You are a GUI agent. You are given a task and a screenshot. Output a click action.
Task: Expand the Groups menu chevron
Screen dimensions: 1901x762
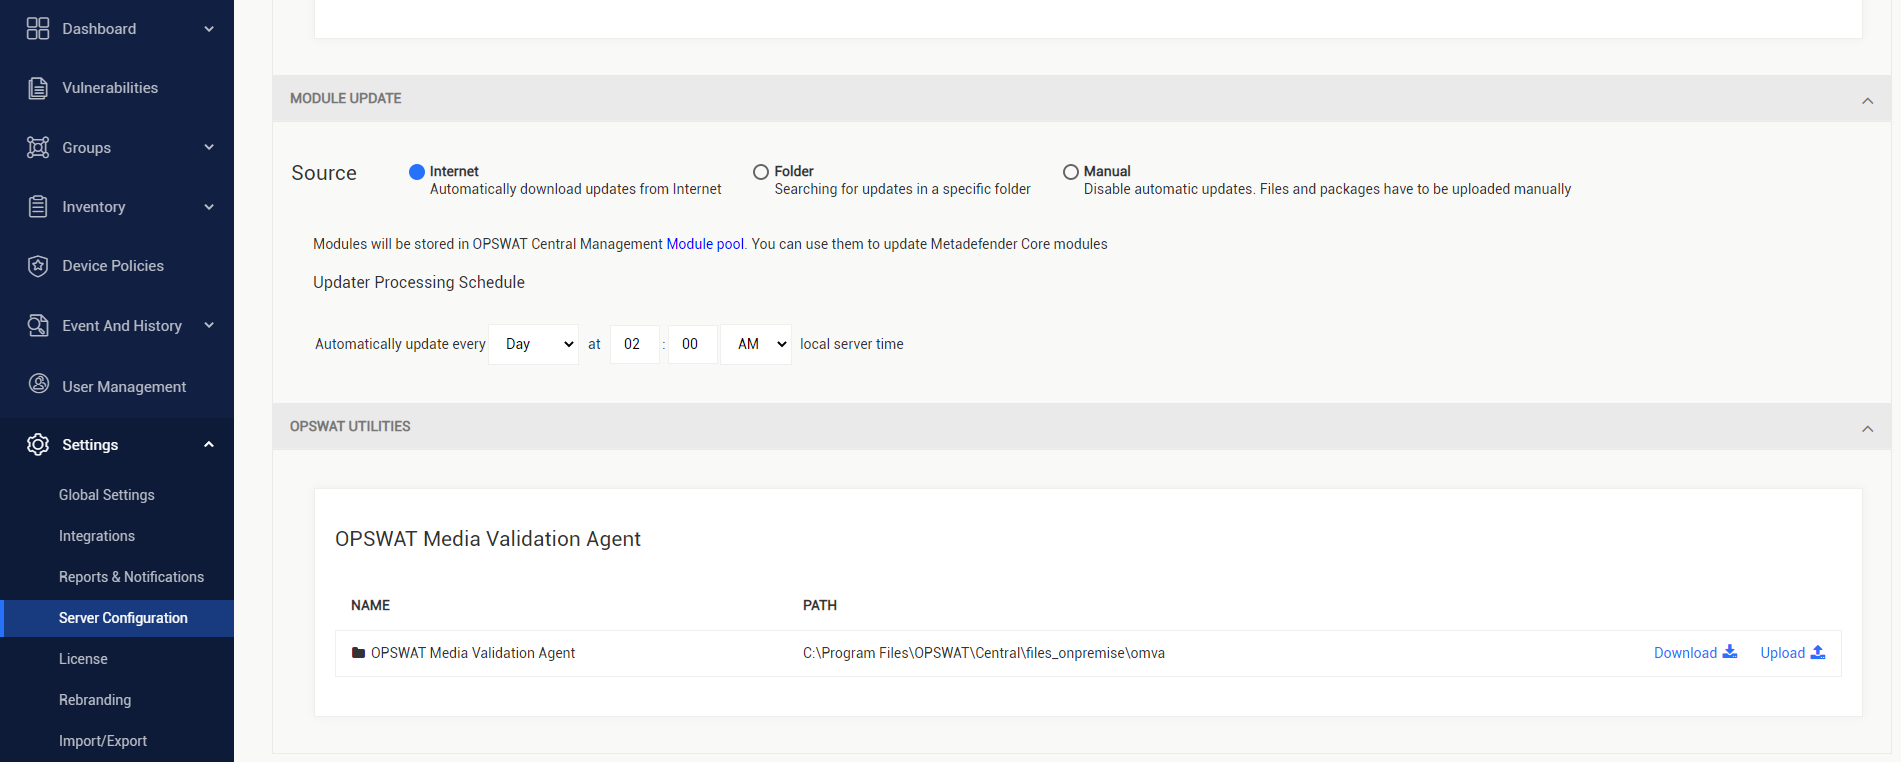209,147
